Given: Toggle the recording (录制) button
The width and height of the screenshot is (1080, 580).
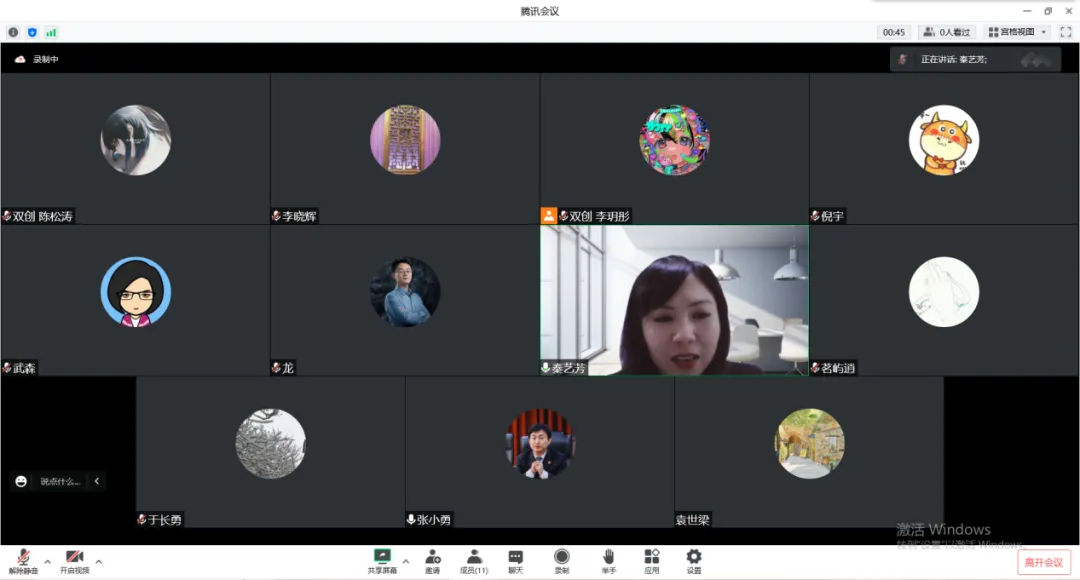Looking at the screenshot, I should pyautogui.click(x=561, y=560).
